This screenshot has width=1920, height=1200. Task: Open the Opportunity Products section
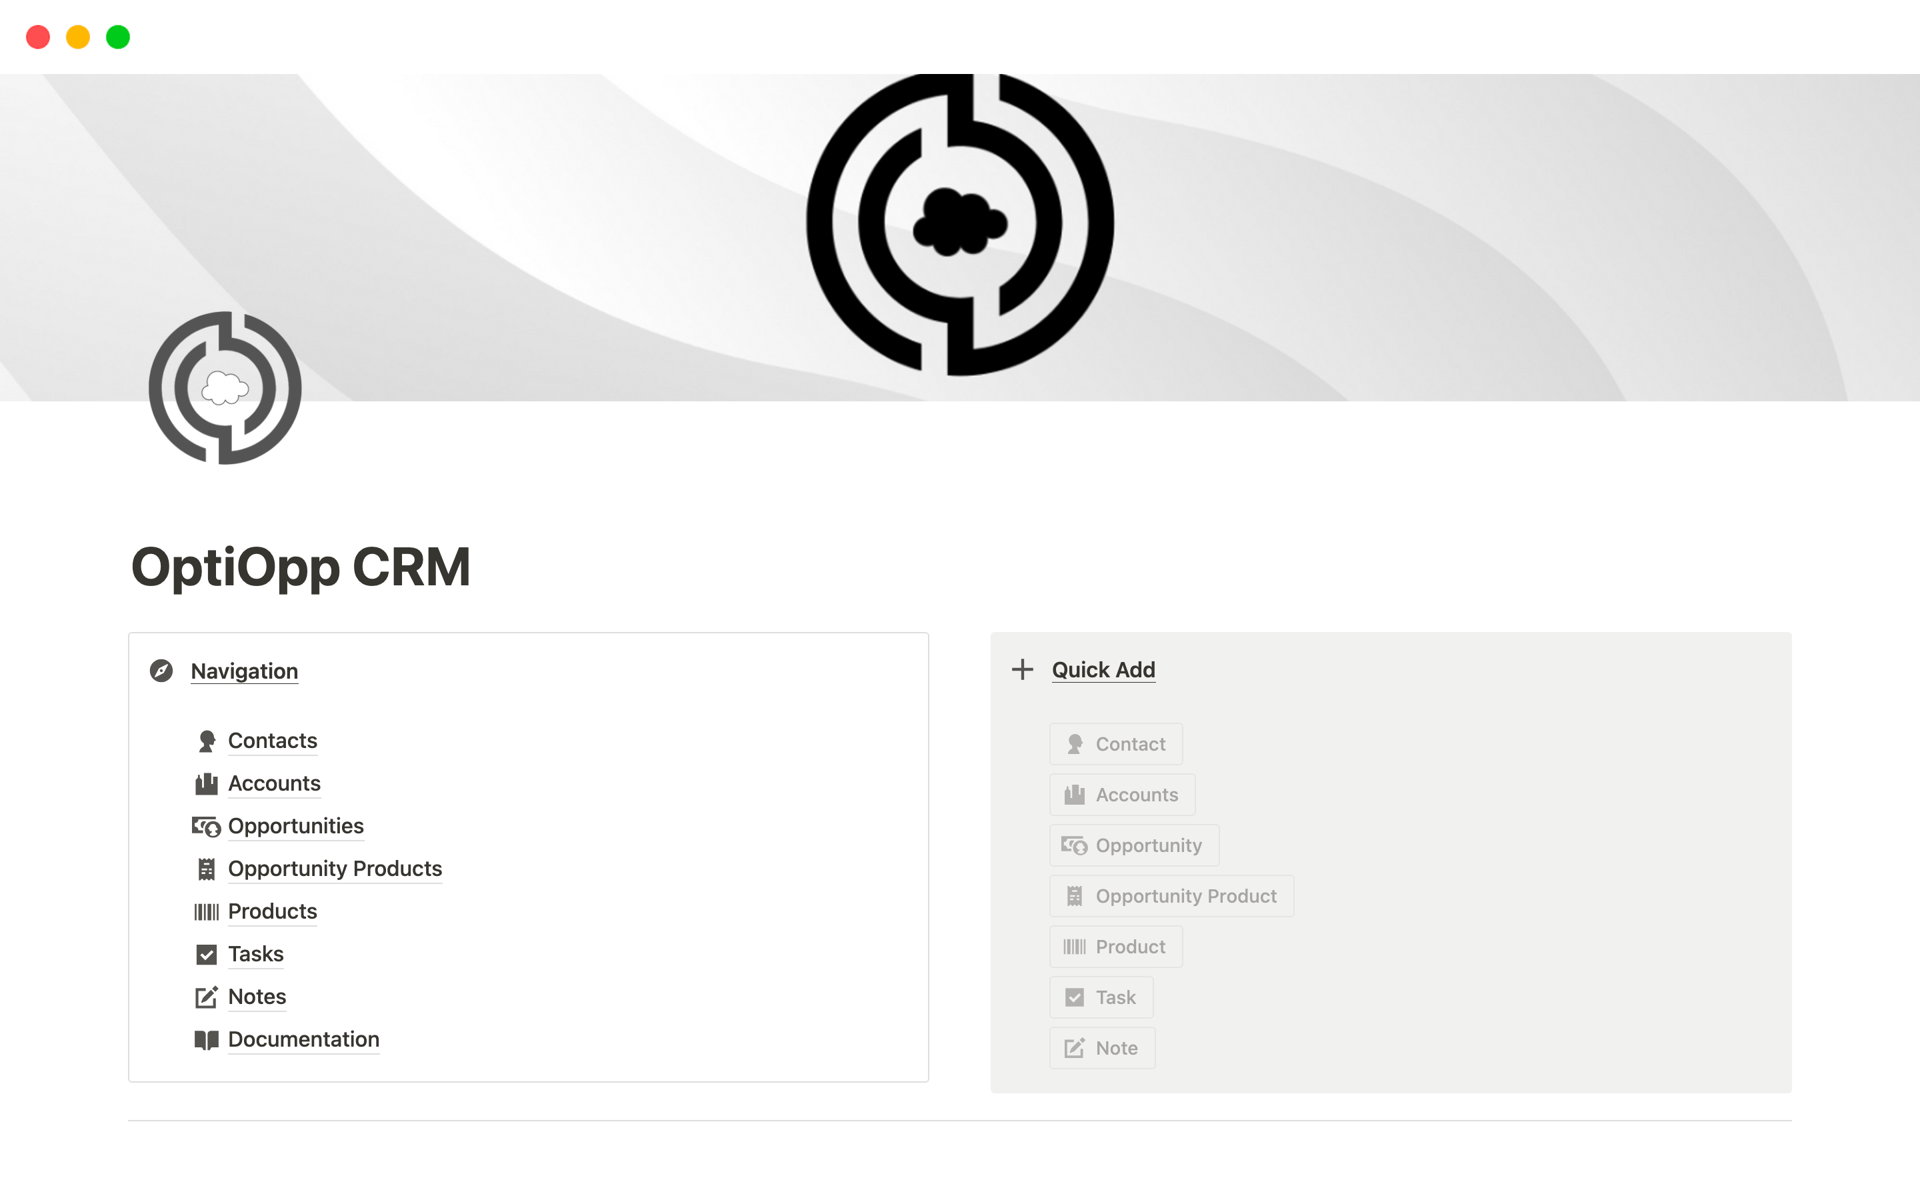click(336, 868)
